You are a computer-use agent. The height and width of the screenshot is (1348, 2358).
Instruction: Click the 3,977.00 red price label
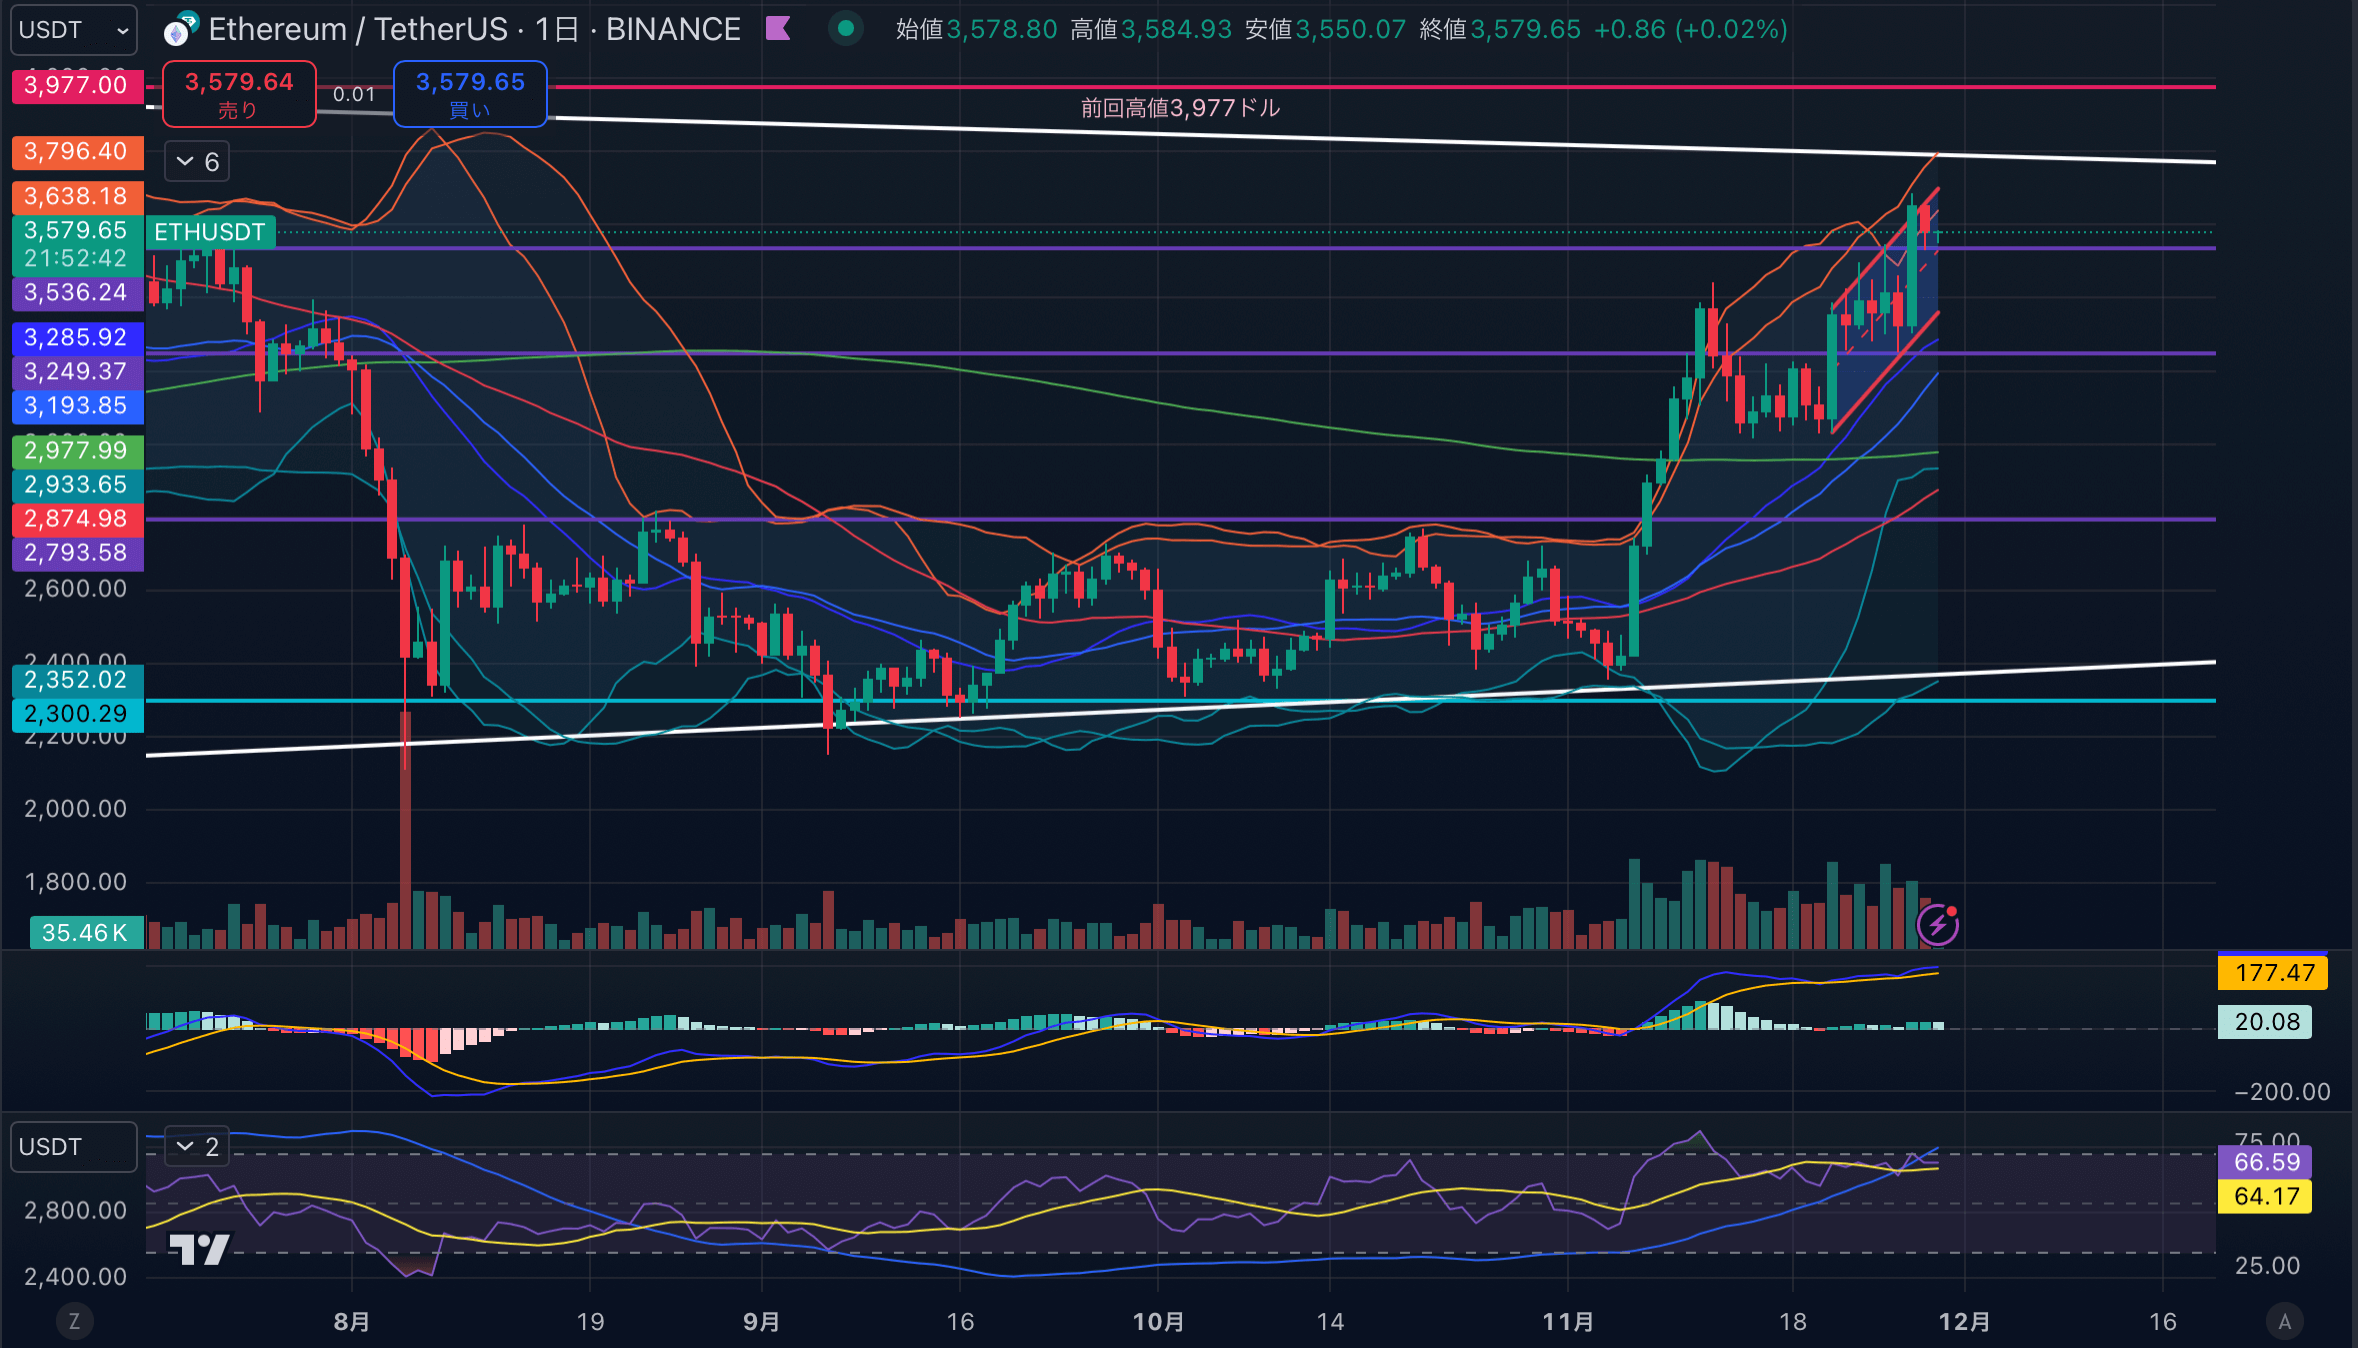[x=77, y=85]
